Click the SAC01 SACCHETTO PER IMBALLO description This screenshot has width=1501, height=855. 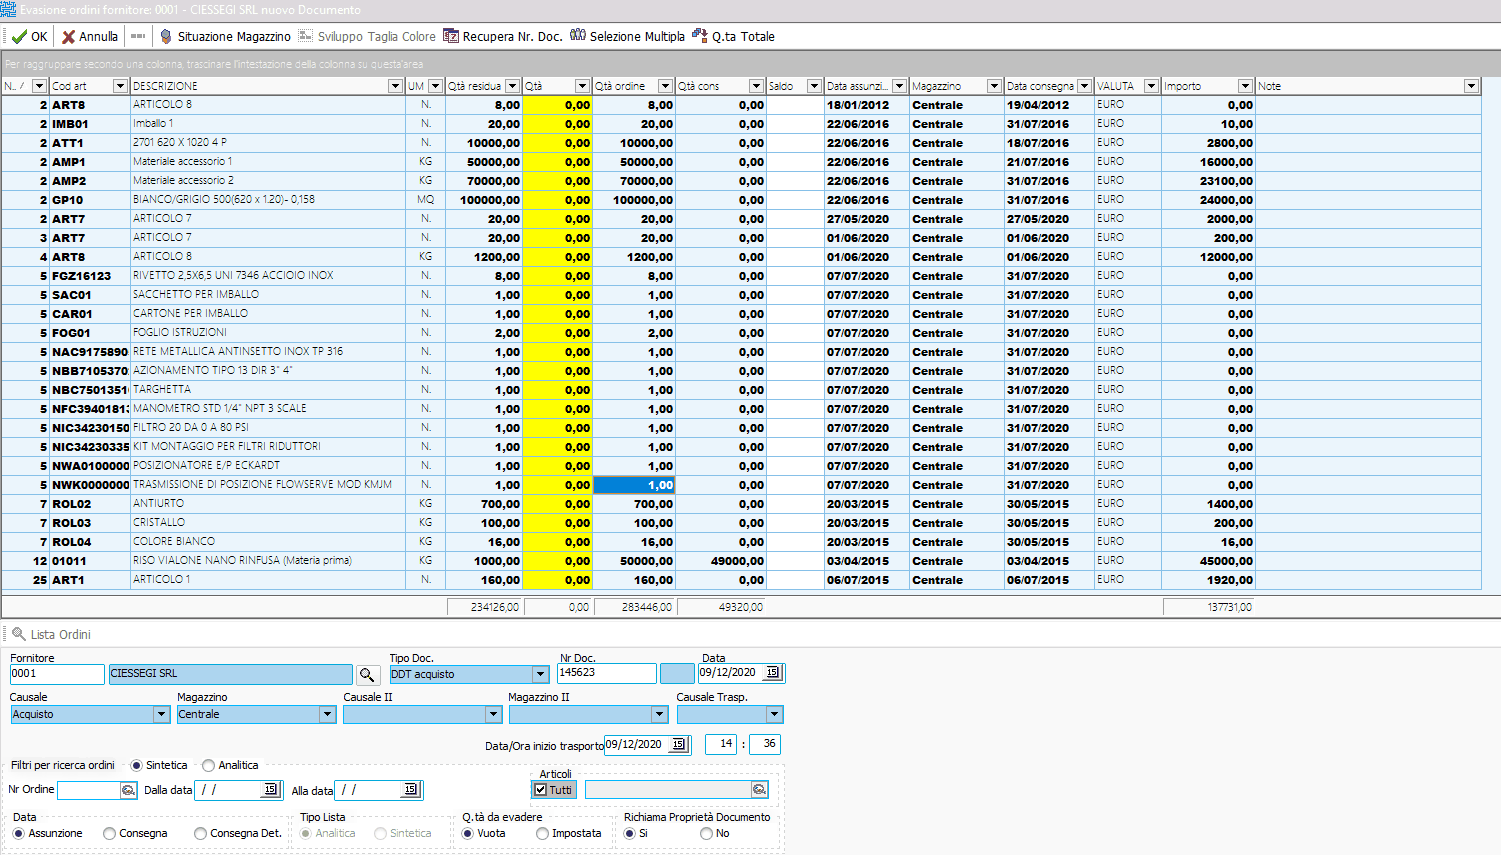pos(196,295)
